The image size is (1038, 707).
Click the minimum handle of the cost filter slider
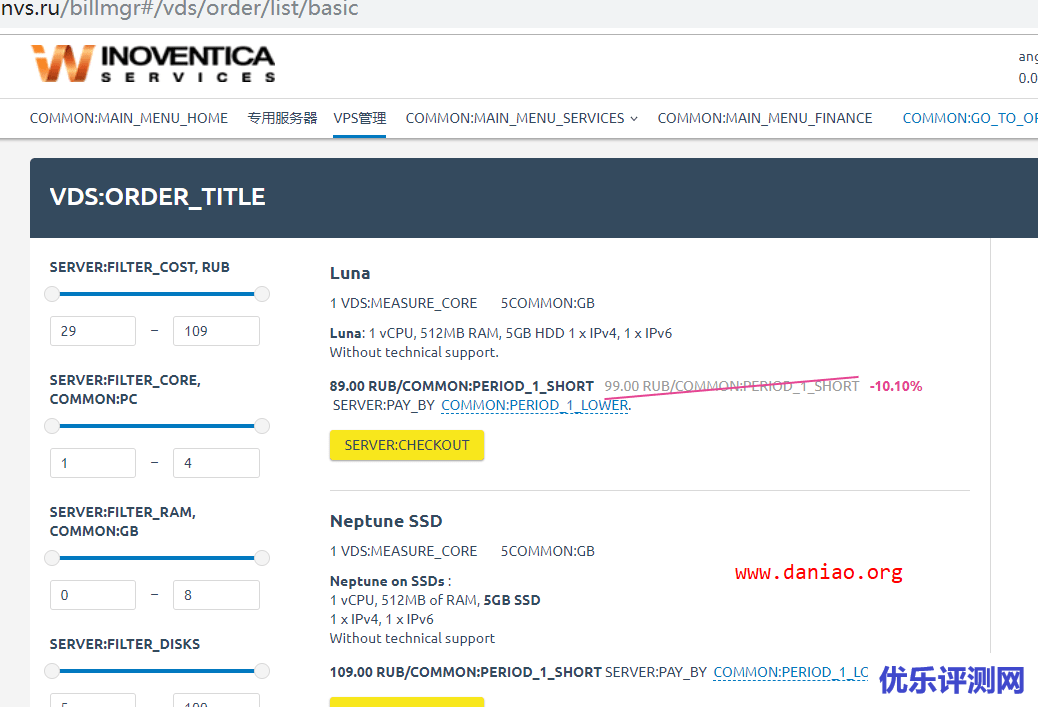coord(52,294)
